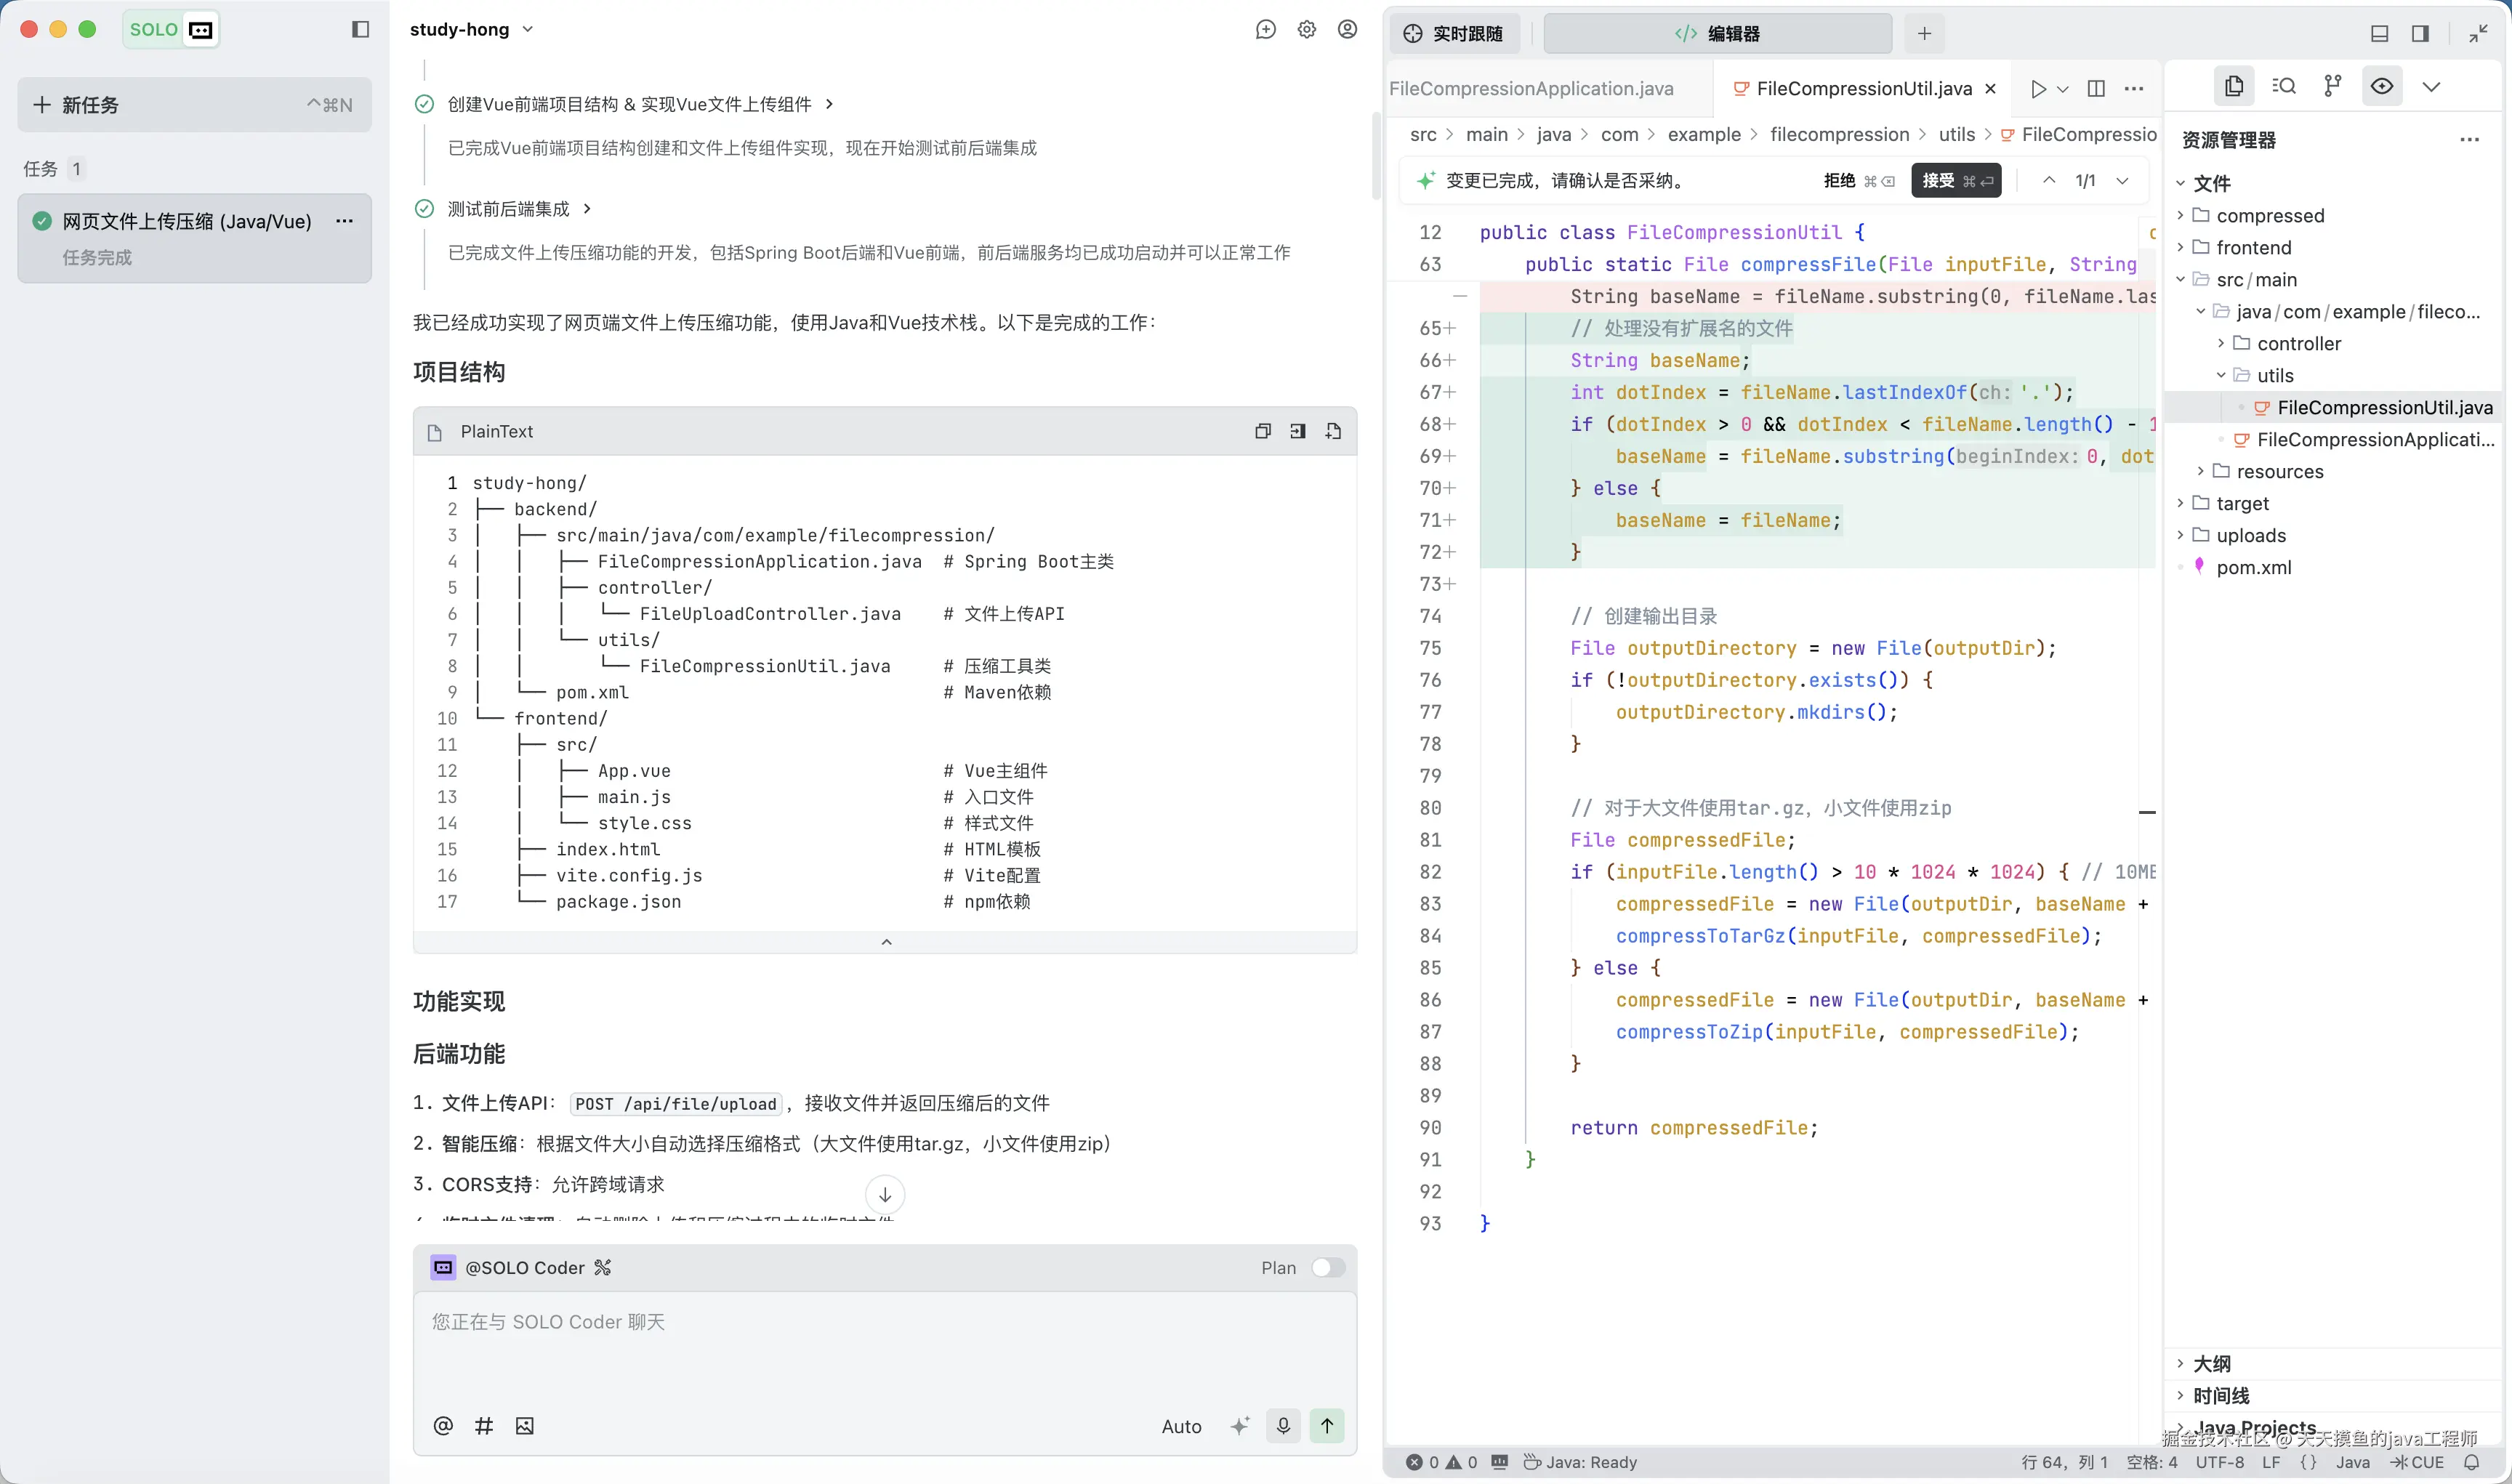Open source control branch icon in sidebar
Screen dimensions: 2512x1484
(x=2332, y=86)
